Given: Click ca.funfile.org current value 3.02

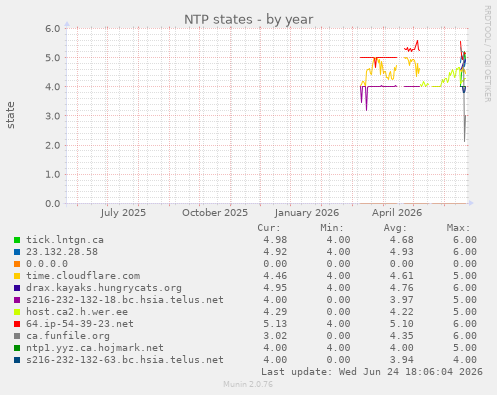Looking at the screenshot, I should click(275, 336).
